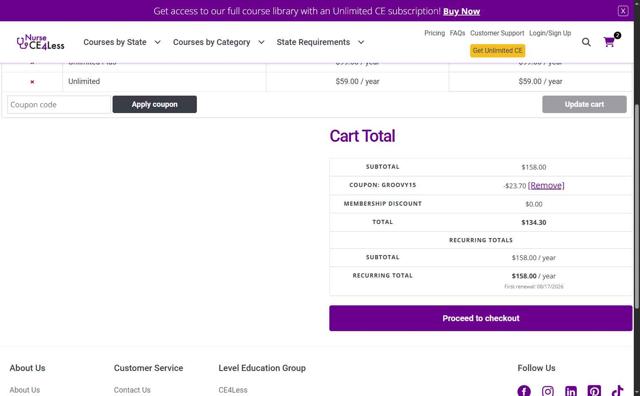Open the Instagram social icon
The width and height of the screenshot is (640, 396).
[548, 391]
